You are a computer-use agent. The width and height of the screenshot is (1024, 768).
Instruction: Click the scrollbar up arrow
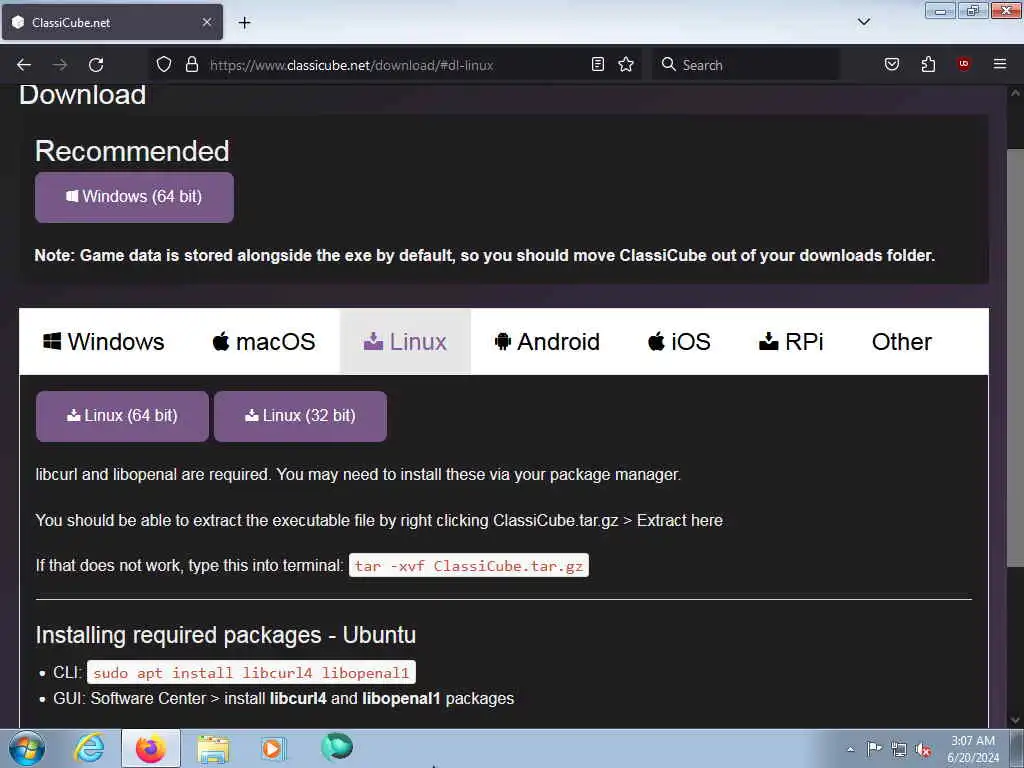pos(1015,93)
